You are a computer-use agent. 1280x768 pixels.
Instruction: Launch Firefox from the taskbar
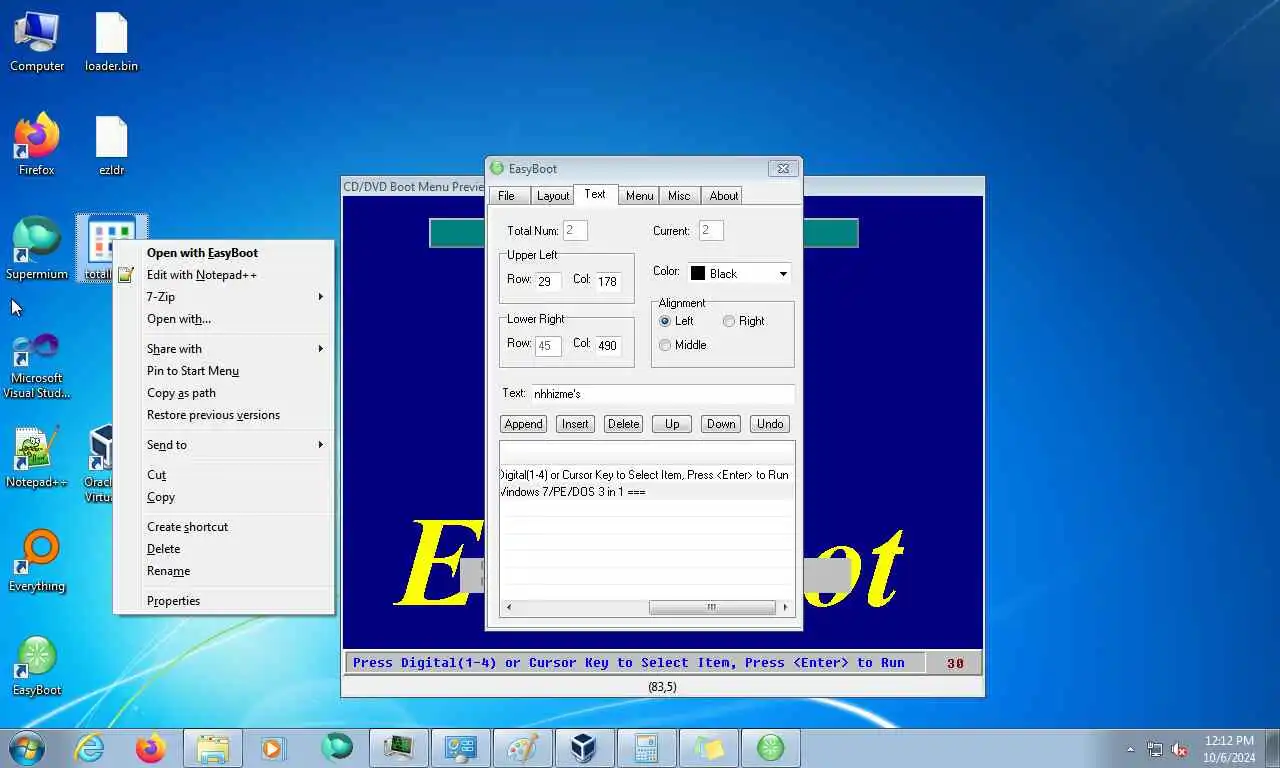(151, 748)
